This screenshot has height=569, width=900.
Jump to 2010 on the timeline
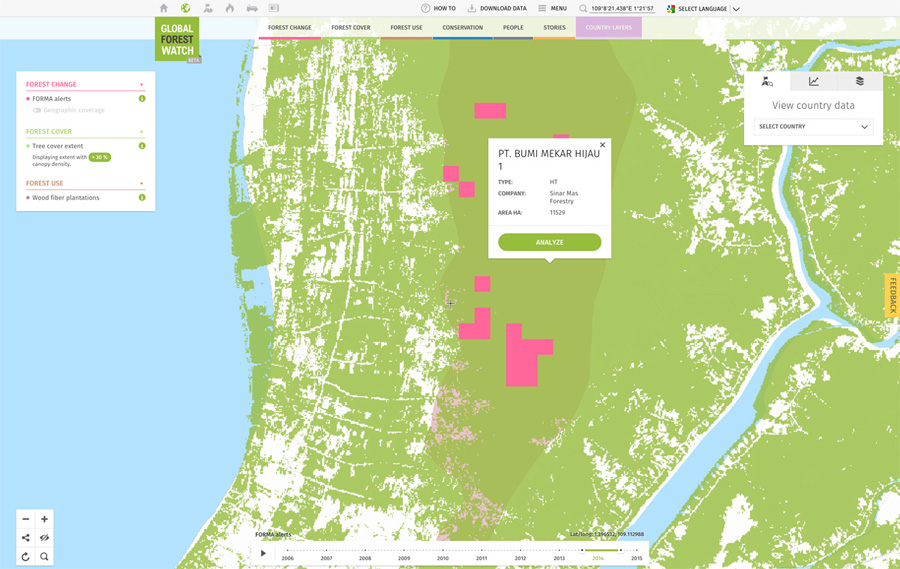tap(443, 558)
